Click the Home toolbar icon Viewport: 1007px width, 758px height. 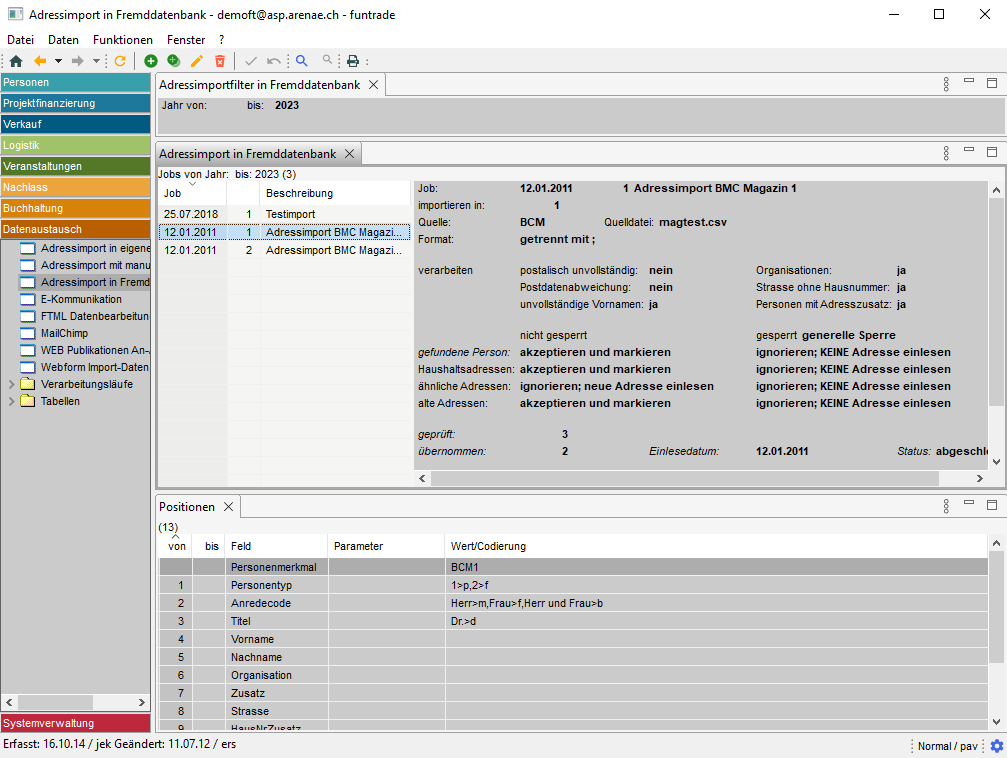coord(16,61)
